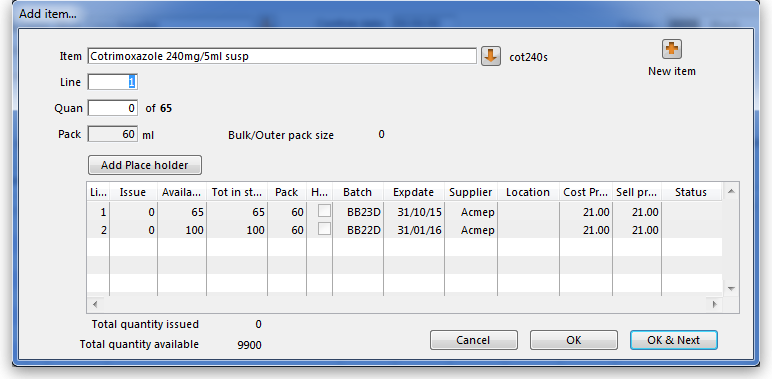Click the Li... line column header

coord(98,192)
